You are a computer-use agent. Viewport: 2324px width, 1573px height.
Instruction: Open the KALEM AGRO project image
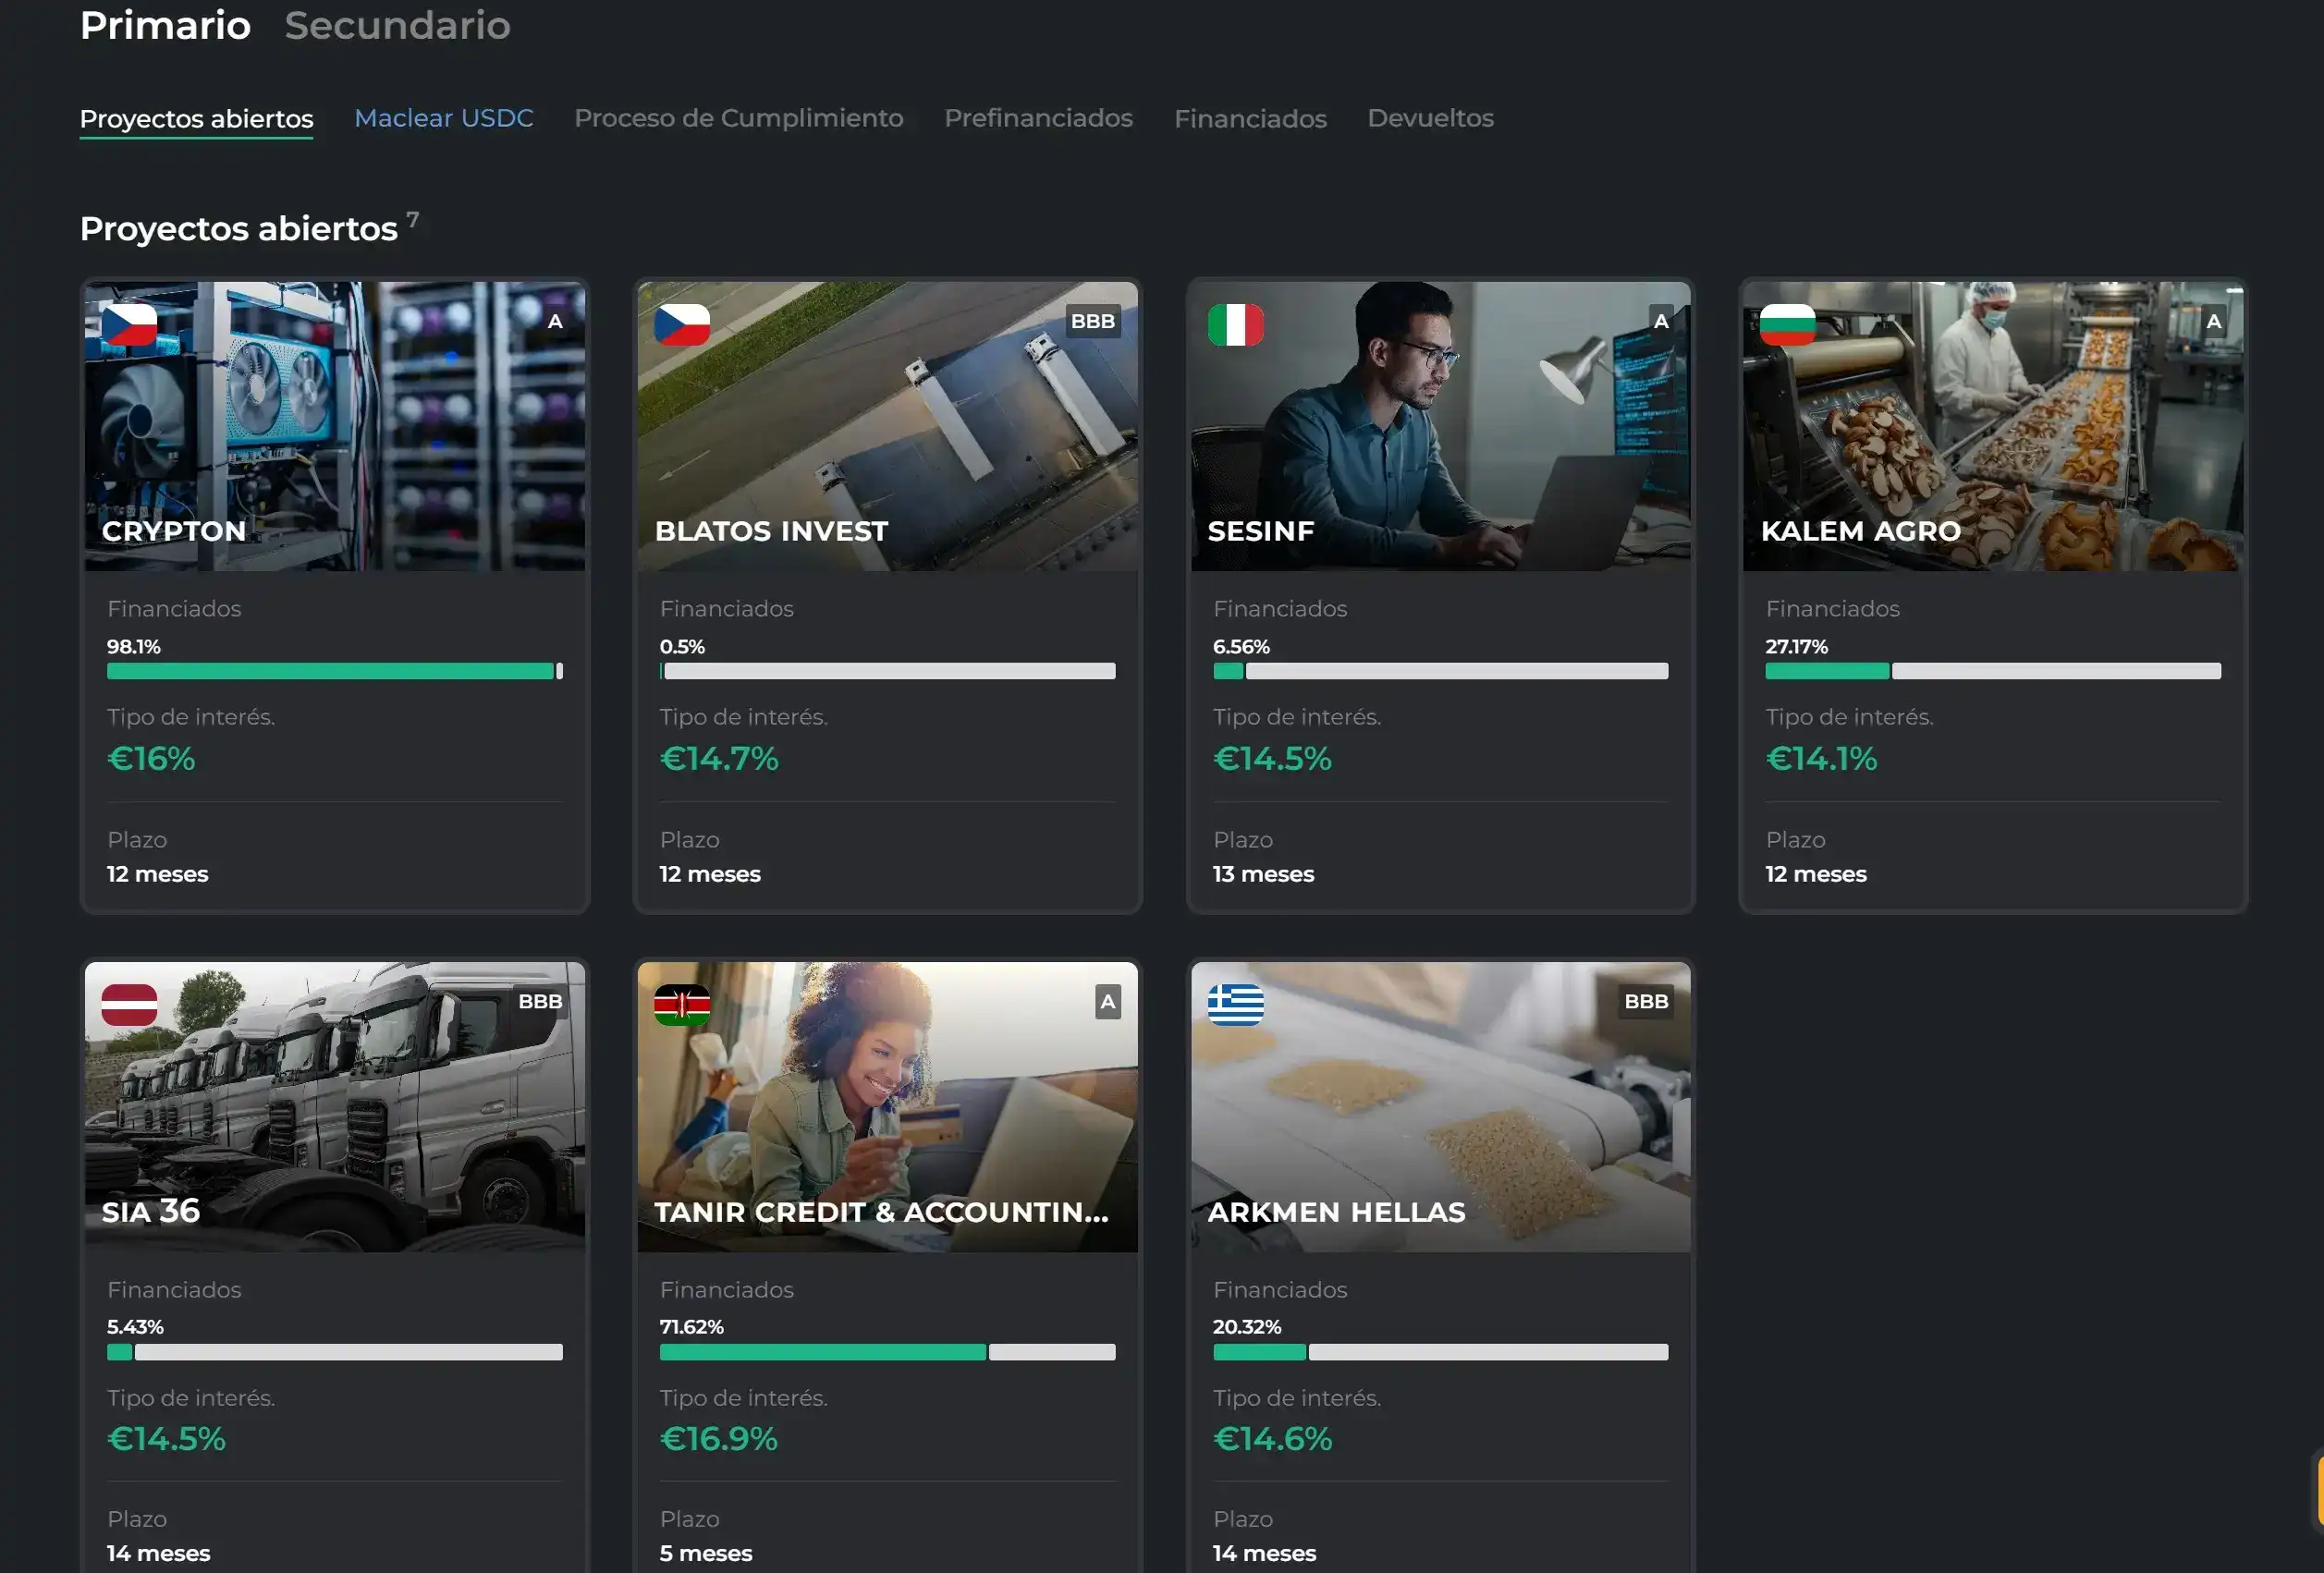(1993, 426)
